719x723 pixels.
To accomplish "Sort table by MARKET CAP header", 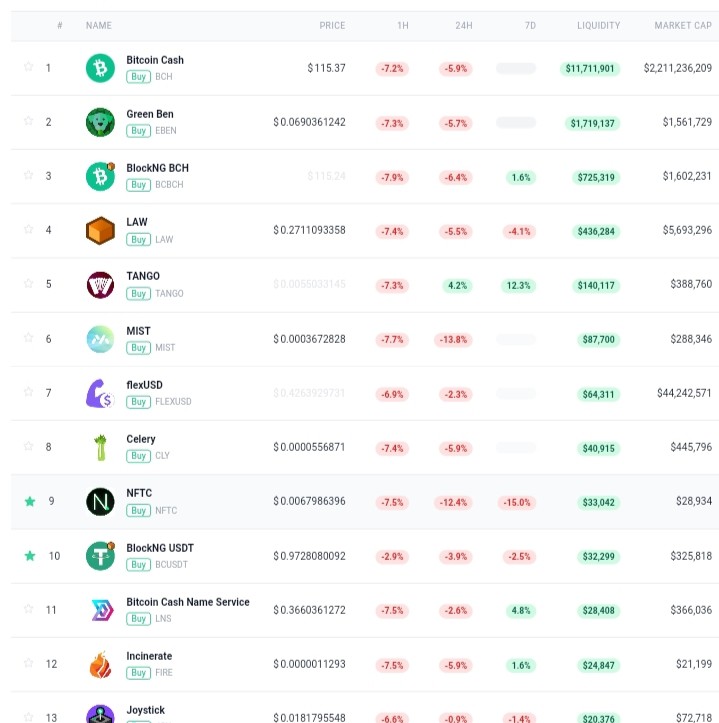I will [683, 26].
